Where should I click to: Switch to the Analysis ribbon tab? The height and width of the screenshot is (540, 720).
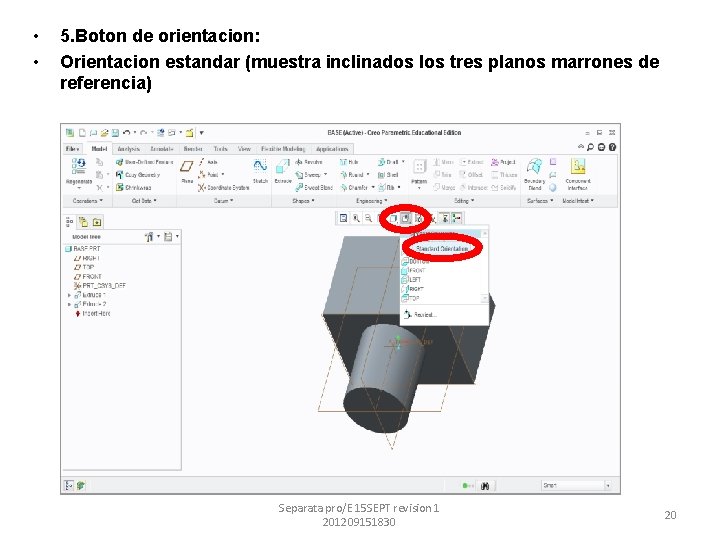(129, 149)
